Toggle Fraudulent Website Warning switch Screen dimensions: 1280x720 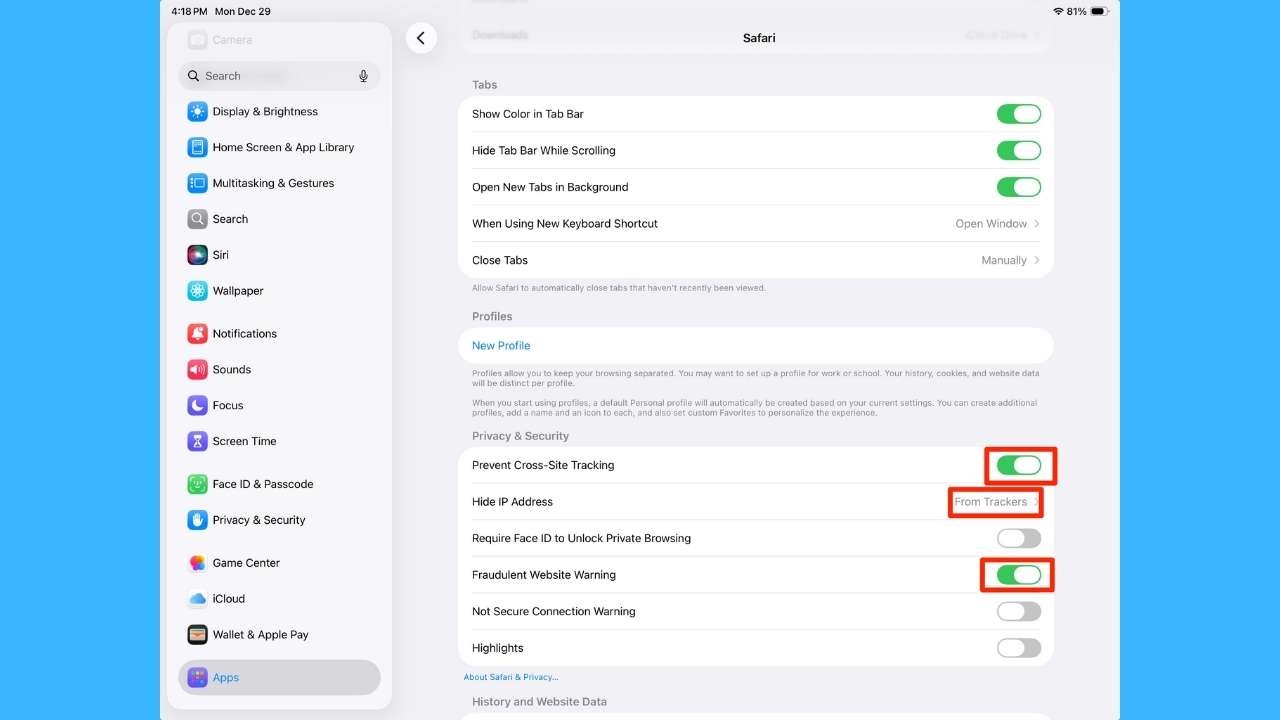1019,575
